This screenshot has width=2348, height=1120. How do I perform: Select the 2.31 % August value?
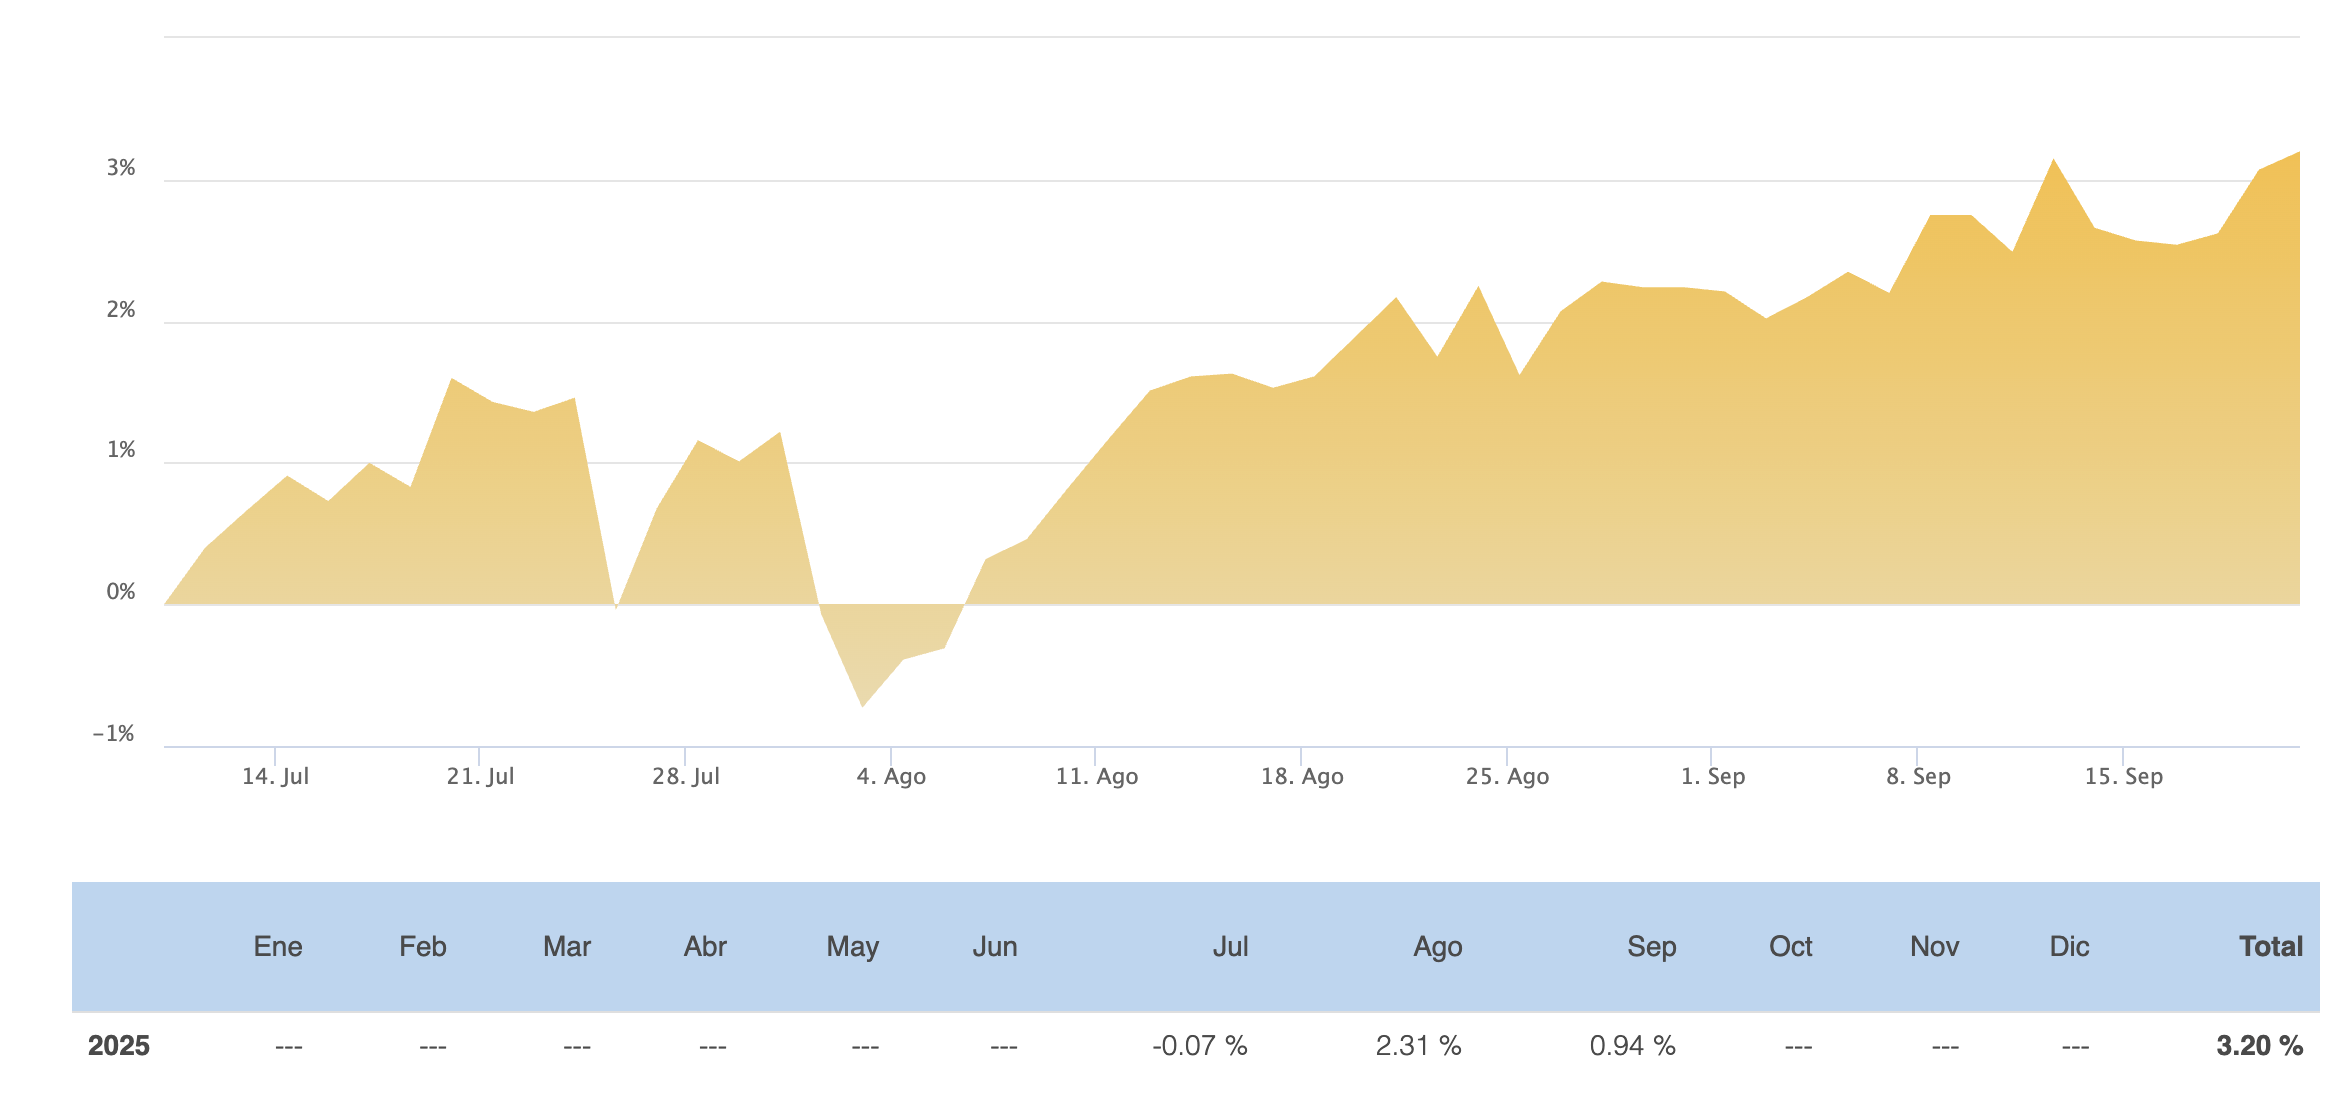[x=1418, y=1045]
